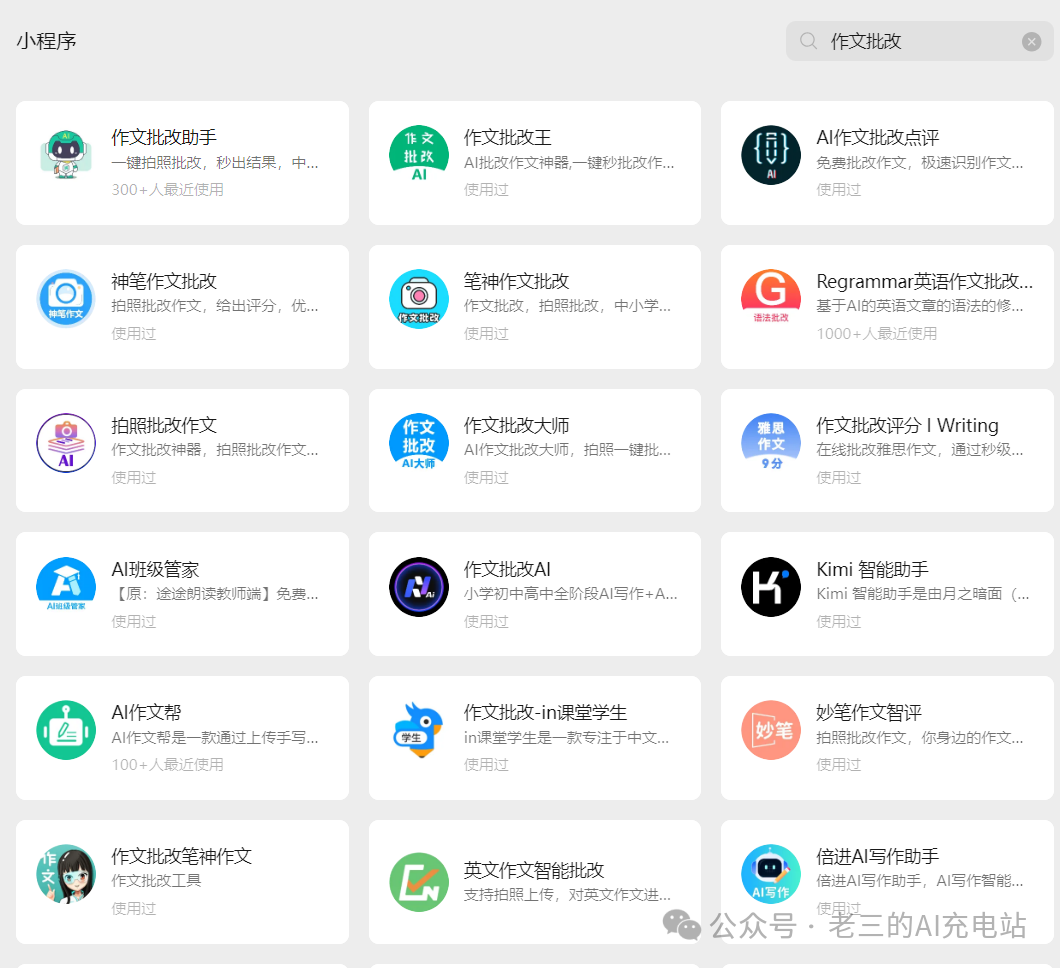Click description AI批改作文神器,一键秒批改
1060x968 pixels.
coord(569,163)
